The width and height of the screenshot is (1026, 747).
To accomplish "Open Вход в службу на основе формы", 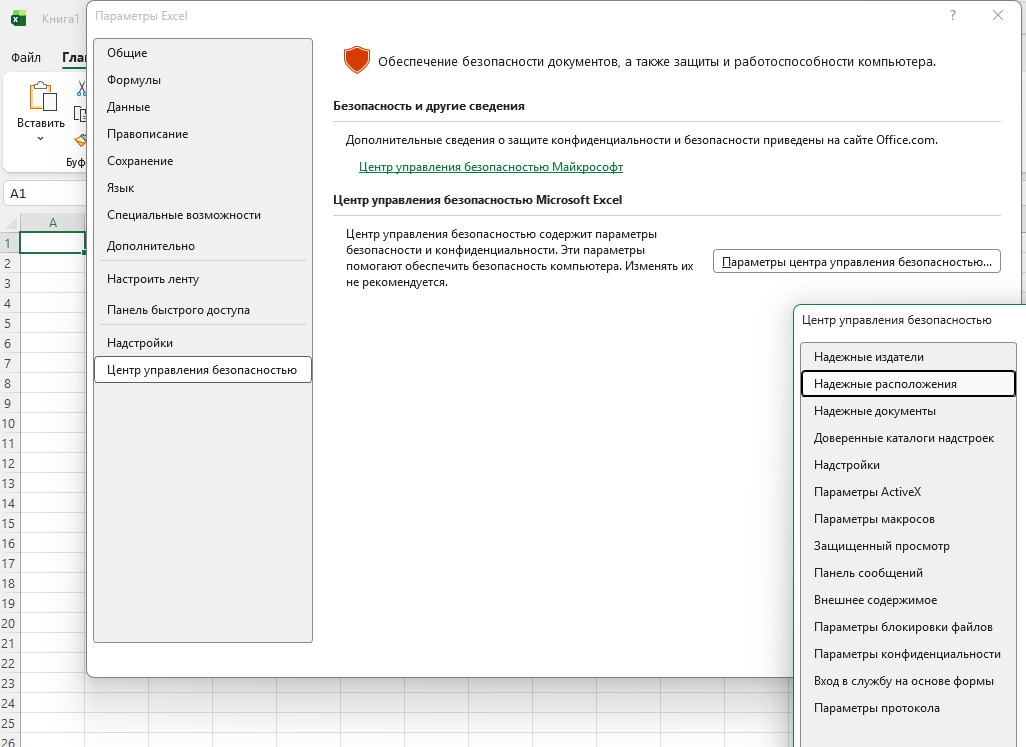I will 908,681.
